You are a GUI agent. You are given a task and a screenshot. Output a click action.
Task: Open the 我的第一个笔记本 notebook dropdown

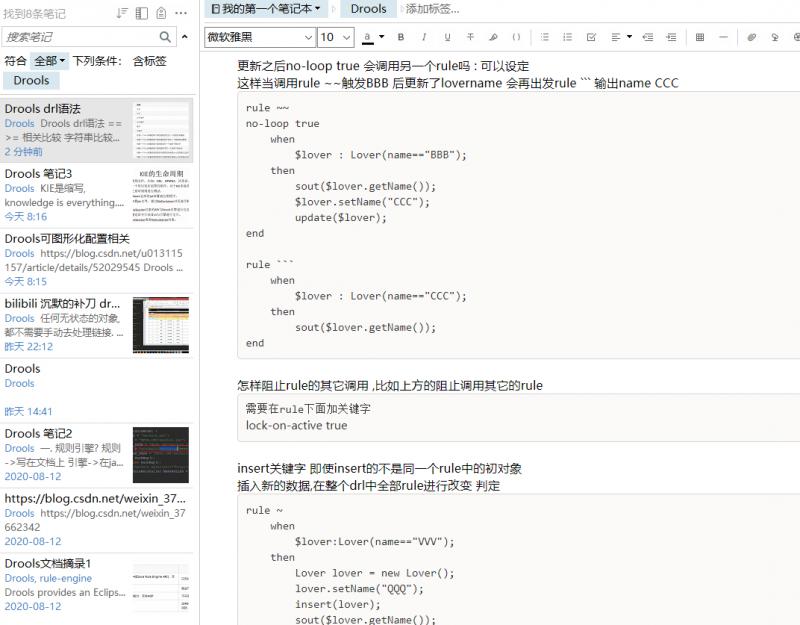coord(266,9)
